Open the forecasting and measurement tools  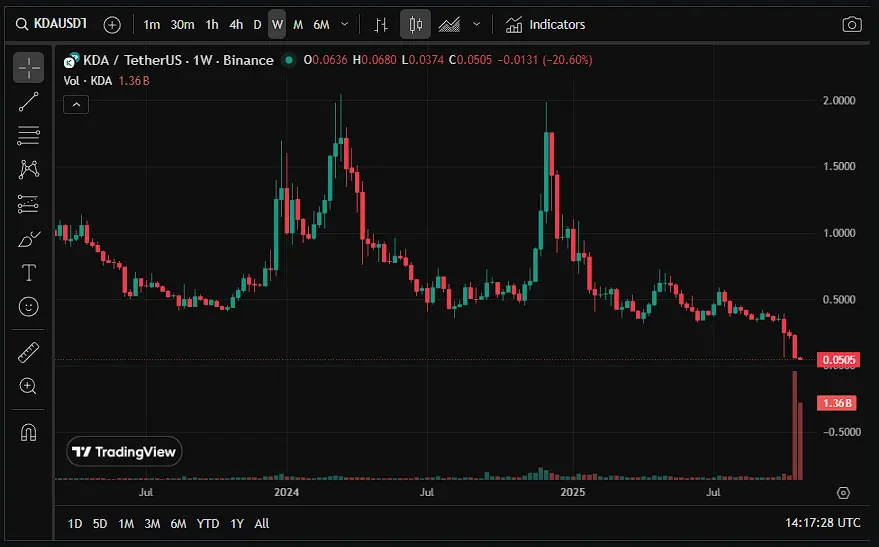pos(29,204)
